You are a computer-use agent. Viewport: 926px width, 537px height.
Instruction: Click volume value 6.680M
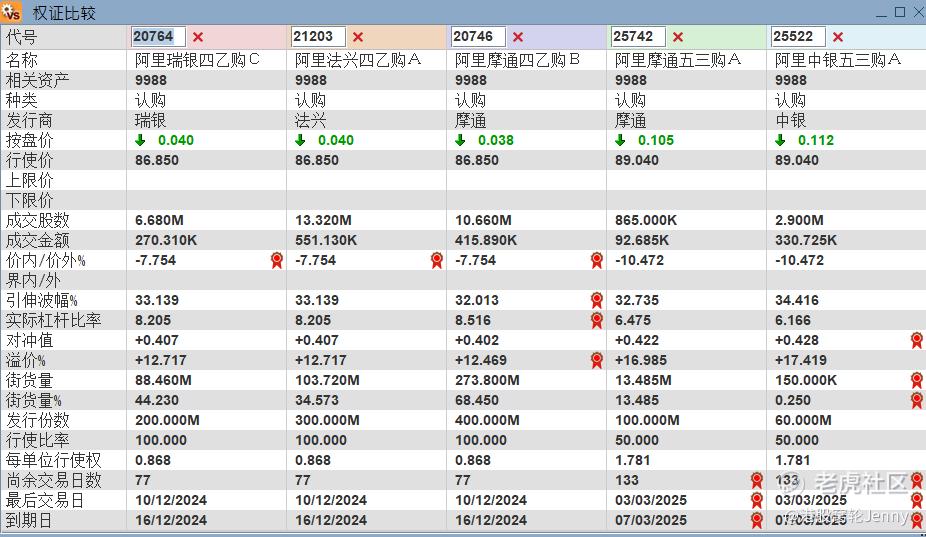pos(159,220)
